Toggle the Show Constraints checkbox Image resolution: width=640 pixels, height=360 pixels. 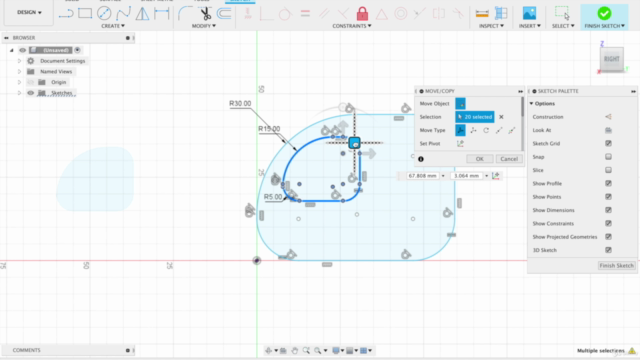(x=608, y=223)
